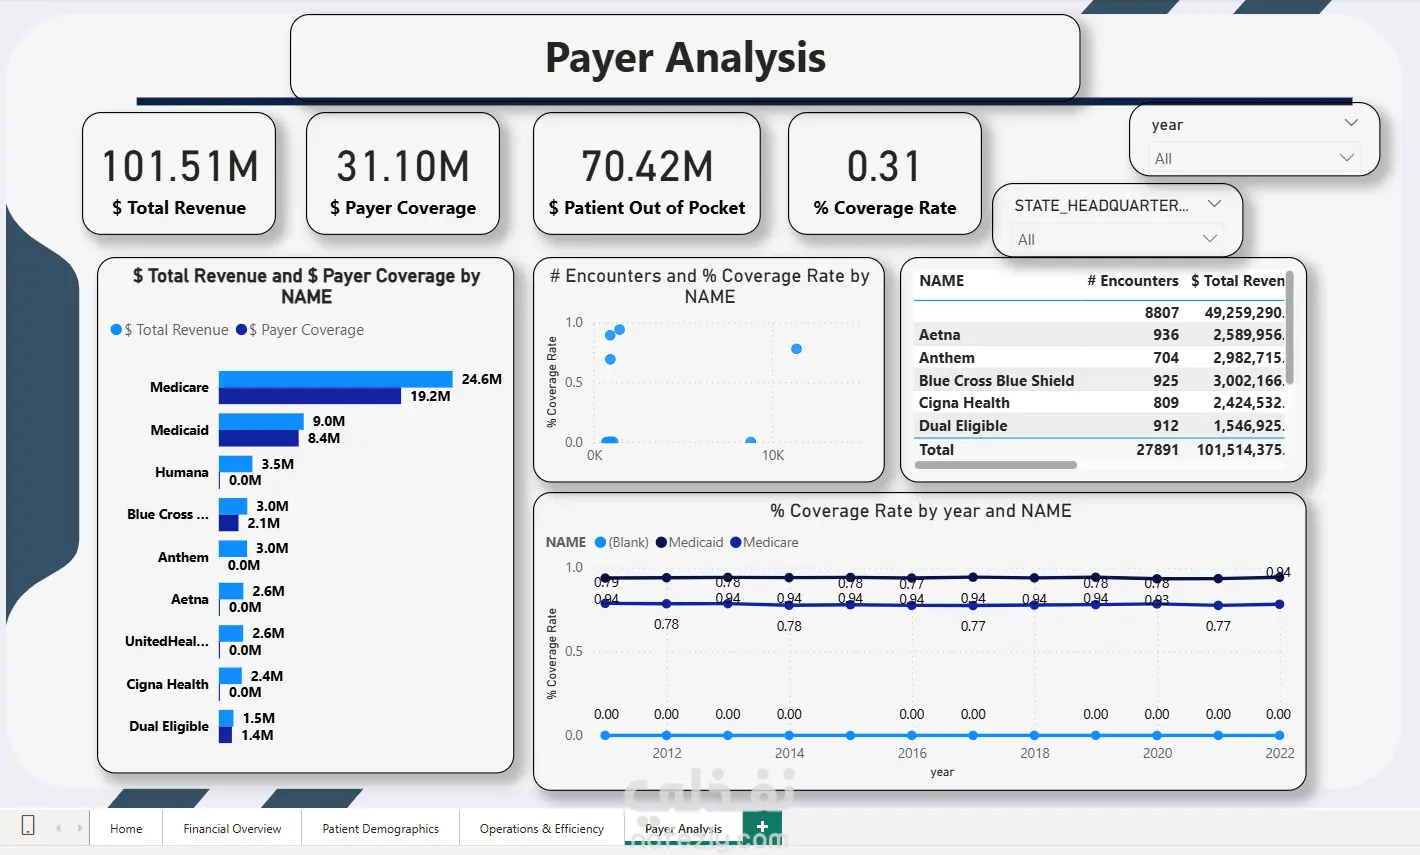Sort table by # Encounters column header
The height and width of the screenshot is (855, 1420).
(x=1133, y=281)
